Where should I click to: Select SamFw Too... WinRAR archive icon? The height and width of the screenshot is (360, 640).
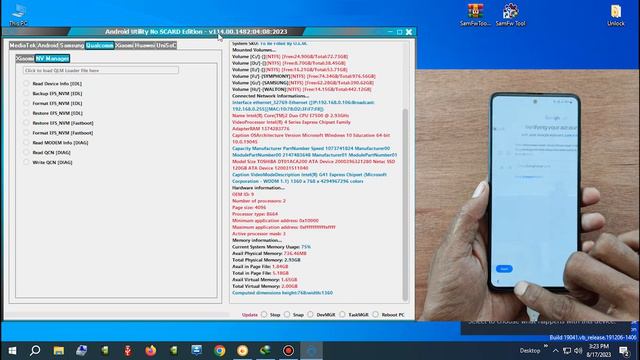coord(476,15)
